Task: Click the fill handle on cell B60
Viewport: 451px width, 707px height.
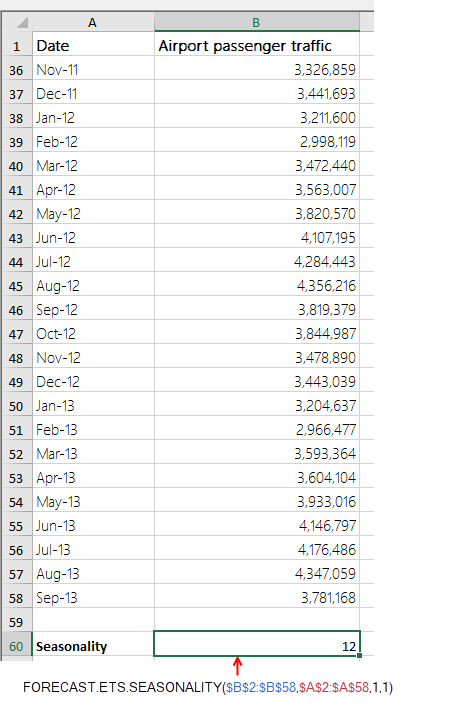Action: click(359, 655)
